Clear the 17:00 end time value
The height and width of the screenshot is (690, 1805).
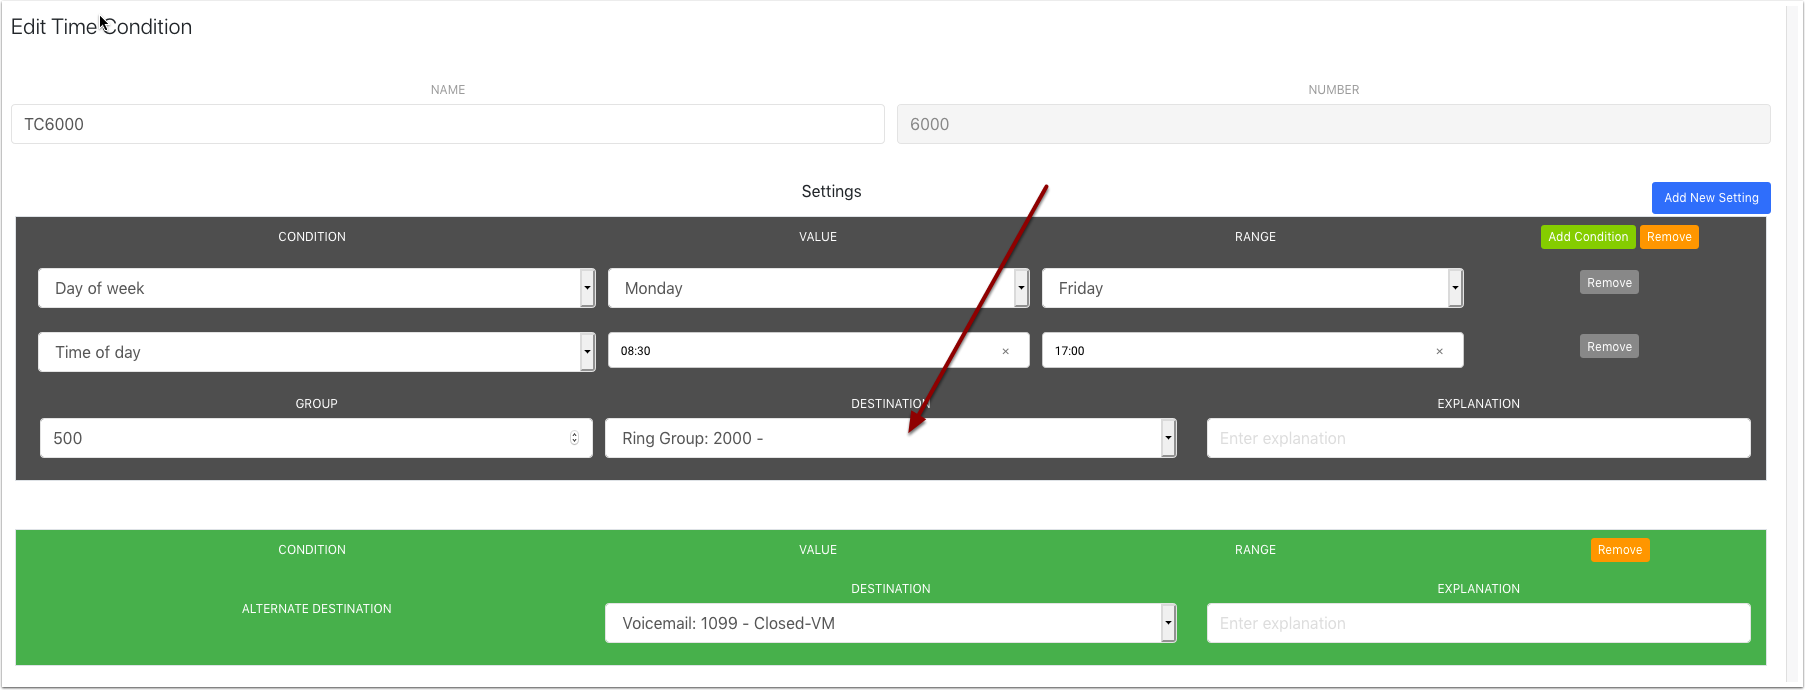click(1439, 351)
